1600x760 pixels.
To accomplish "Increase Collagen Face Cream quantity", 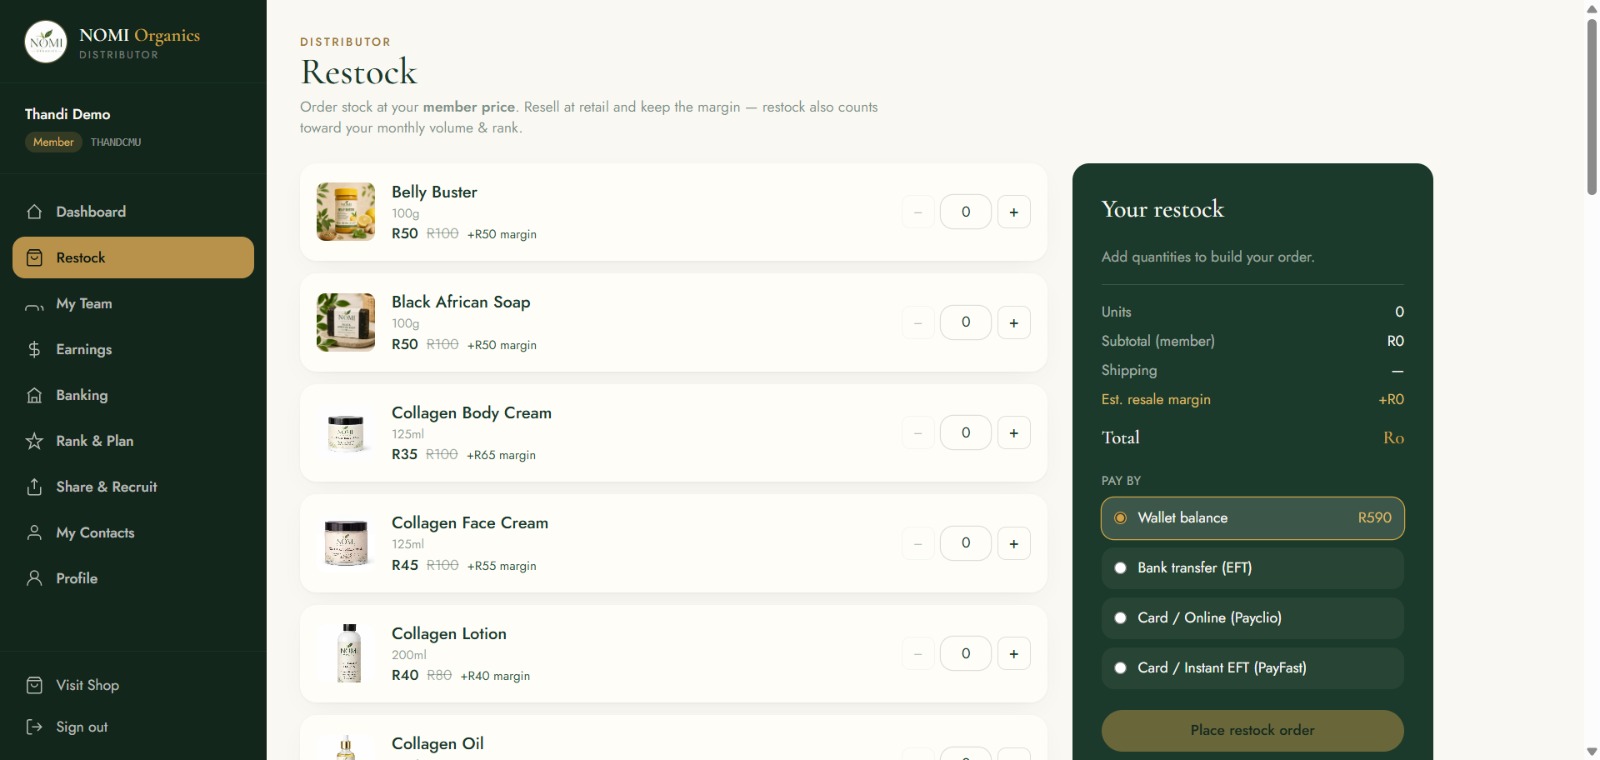I will point(1014,543).
